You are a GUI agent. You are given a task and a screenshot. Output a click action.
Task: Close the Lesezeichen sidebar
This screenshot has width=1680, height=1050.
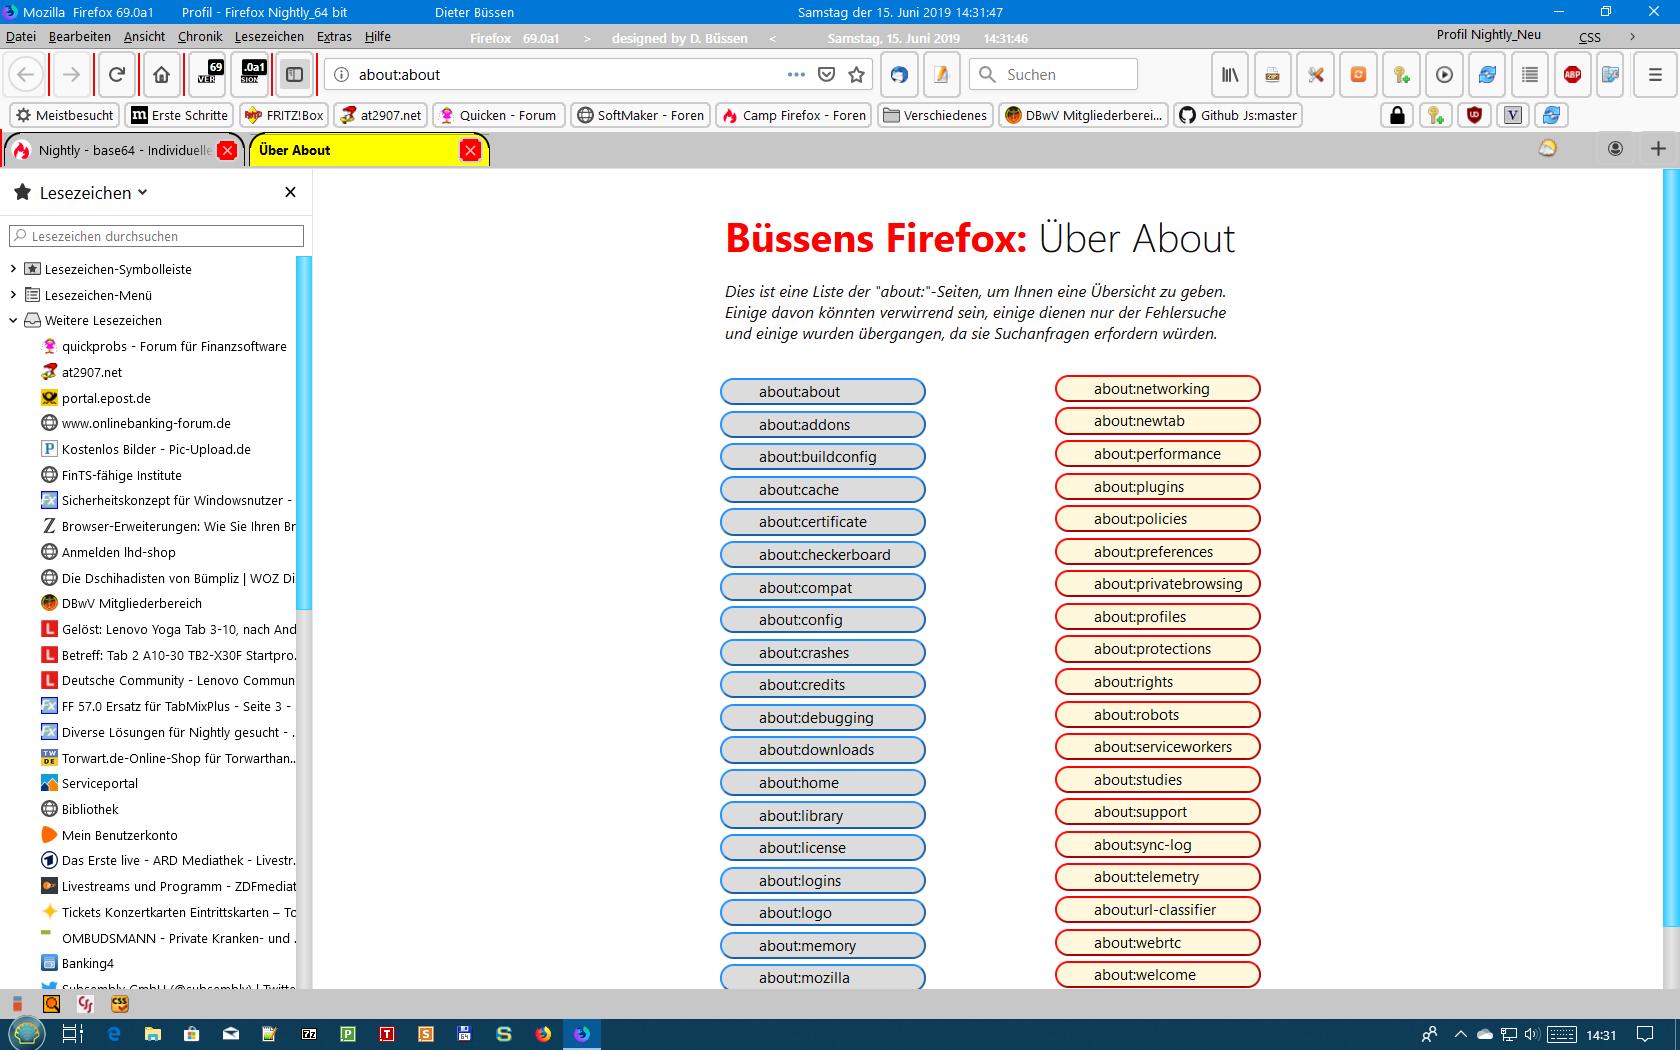pyautogui.click(x=290, y=192)
